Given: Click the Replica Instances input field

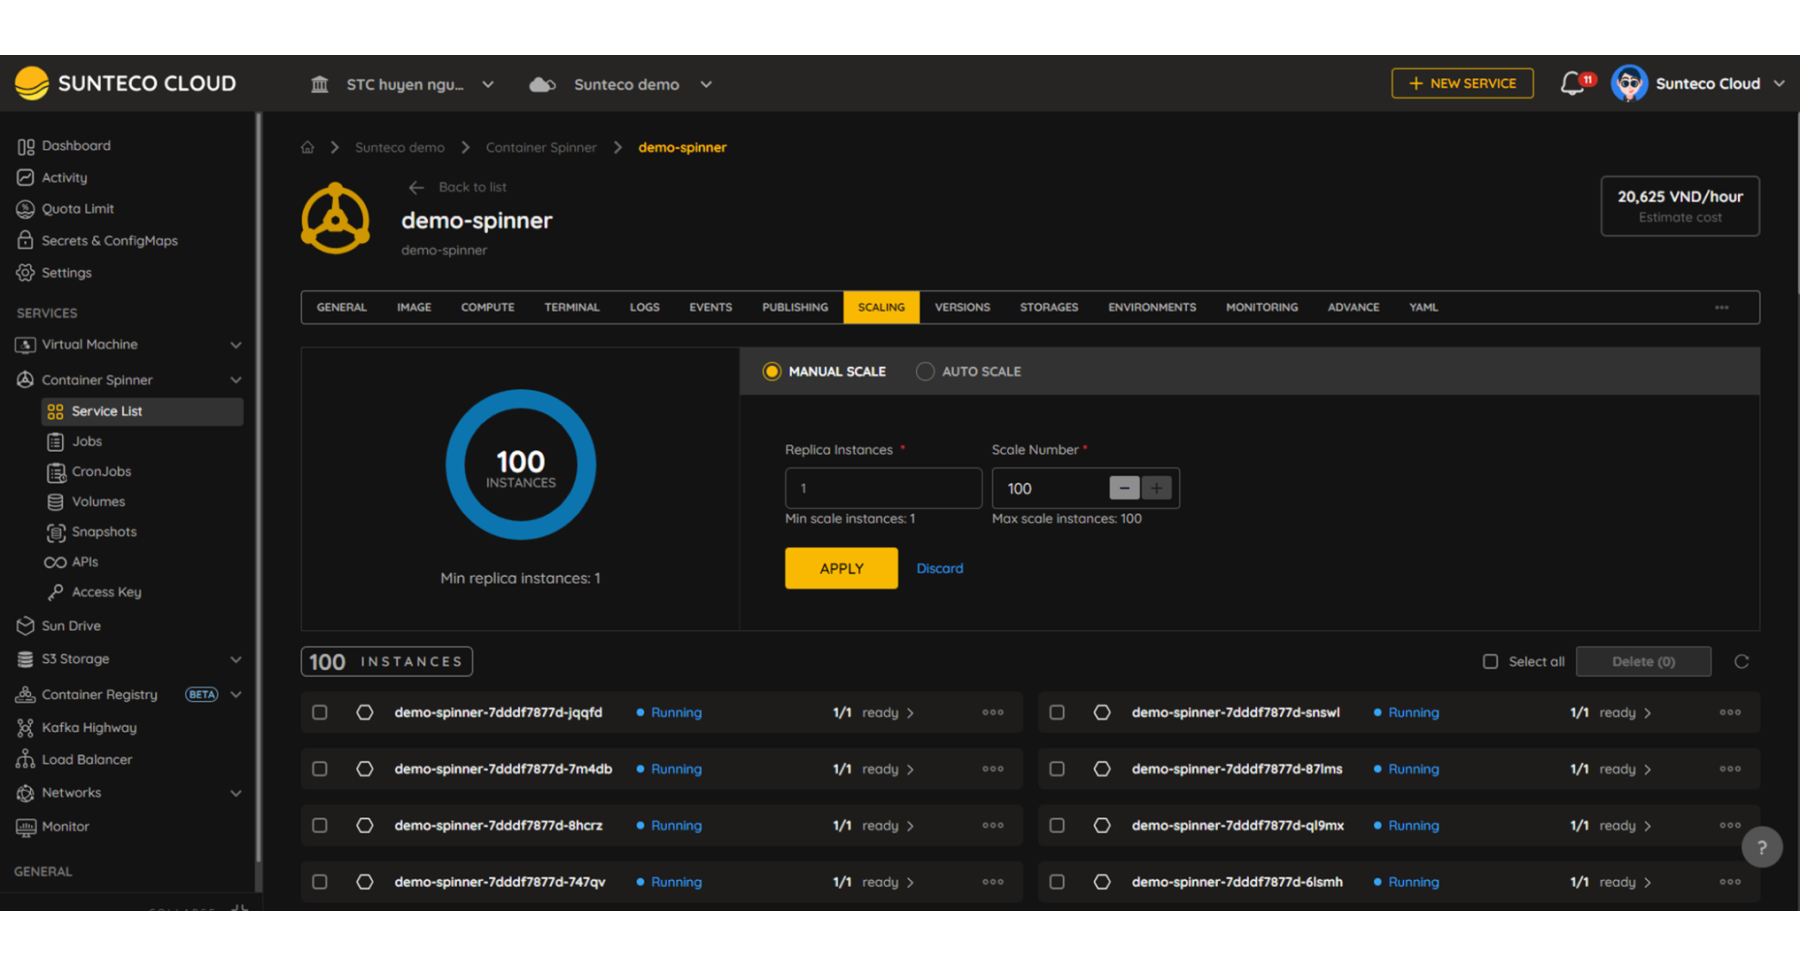Looking at the screenshot, I should (x=883, y=488).
